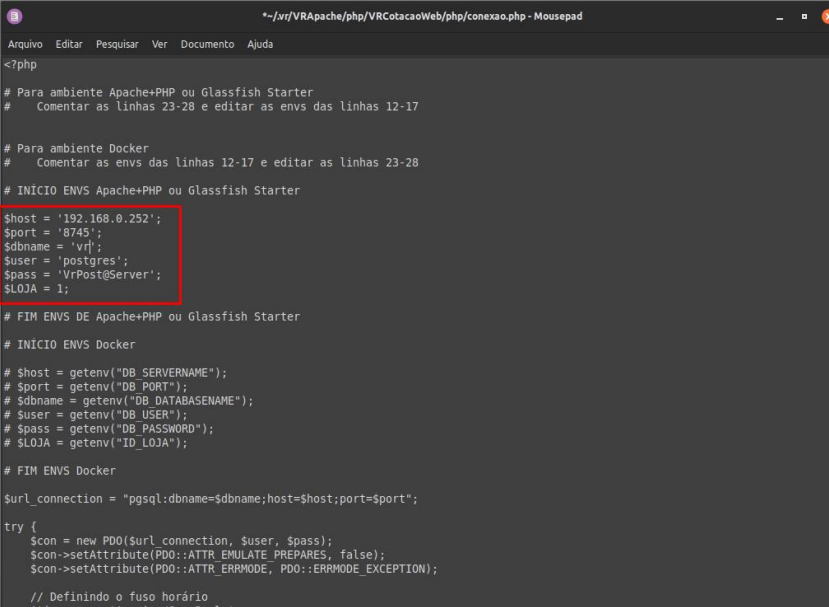Click the window title conexao.php - Mousepad
Image resolution: width=829 pixels, height=607 pixels.
pos(422,16)
